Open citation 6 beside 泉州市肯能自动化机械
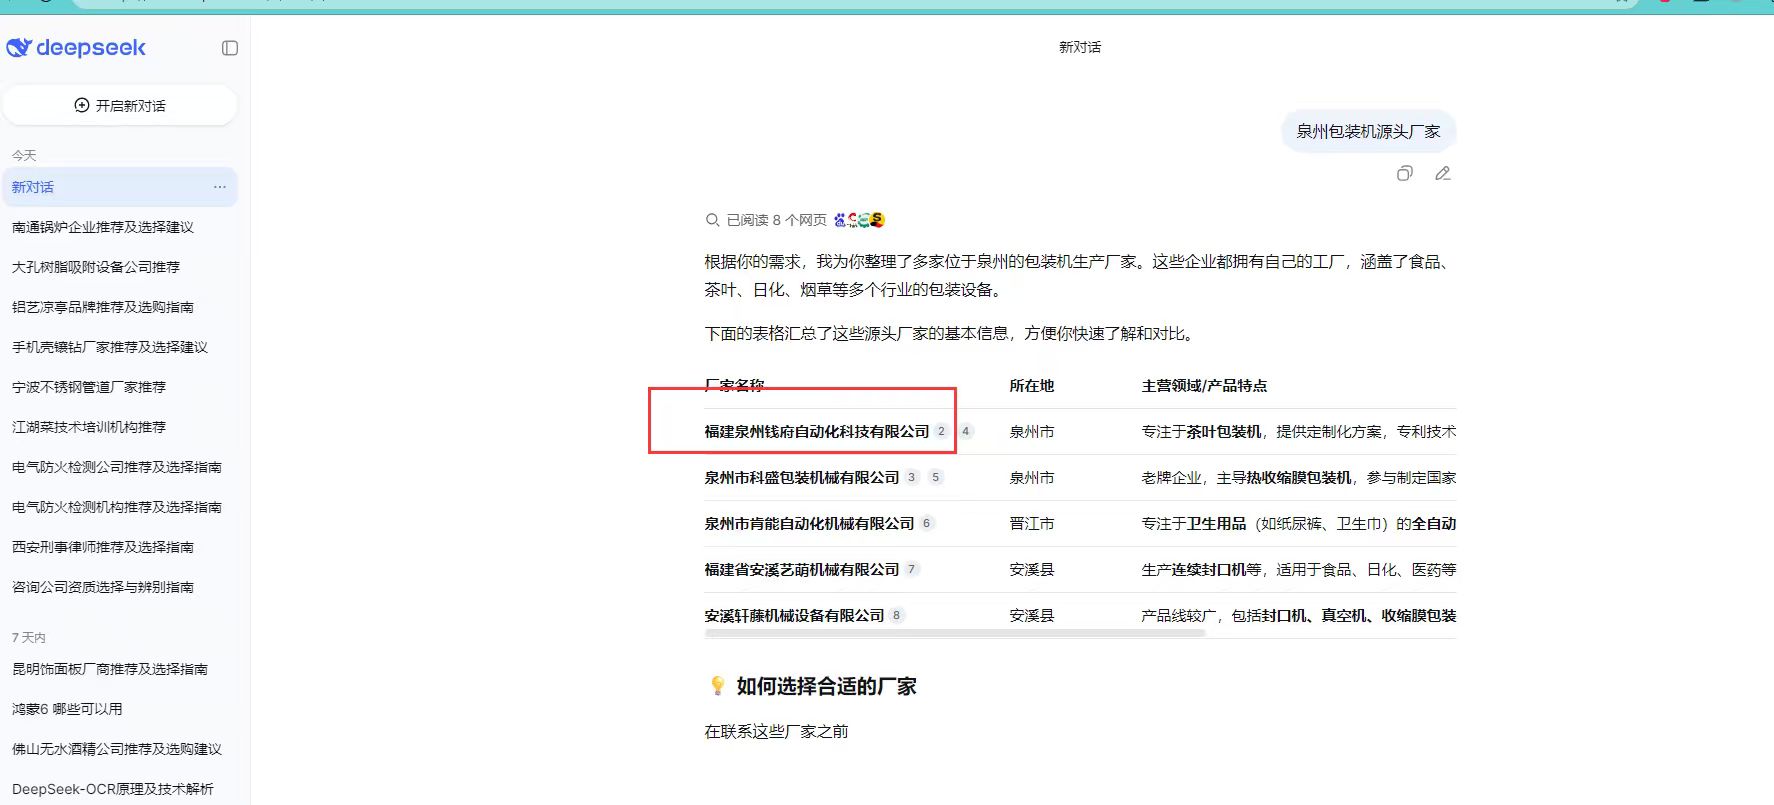 (926, 523)
